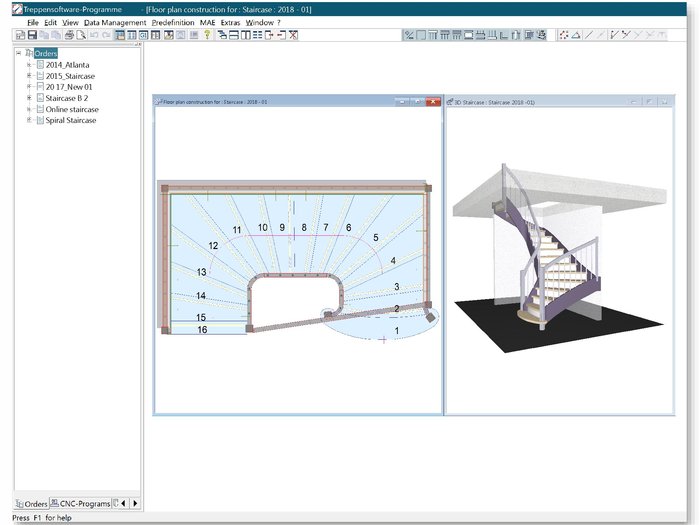Close the Floor plan construction child window
700x525 pixels.
pyautogui.click(x=433, y=102)
